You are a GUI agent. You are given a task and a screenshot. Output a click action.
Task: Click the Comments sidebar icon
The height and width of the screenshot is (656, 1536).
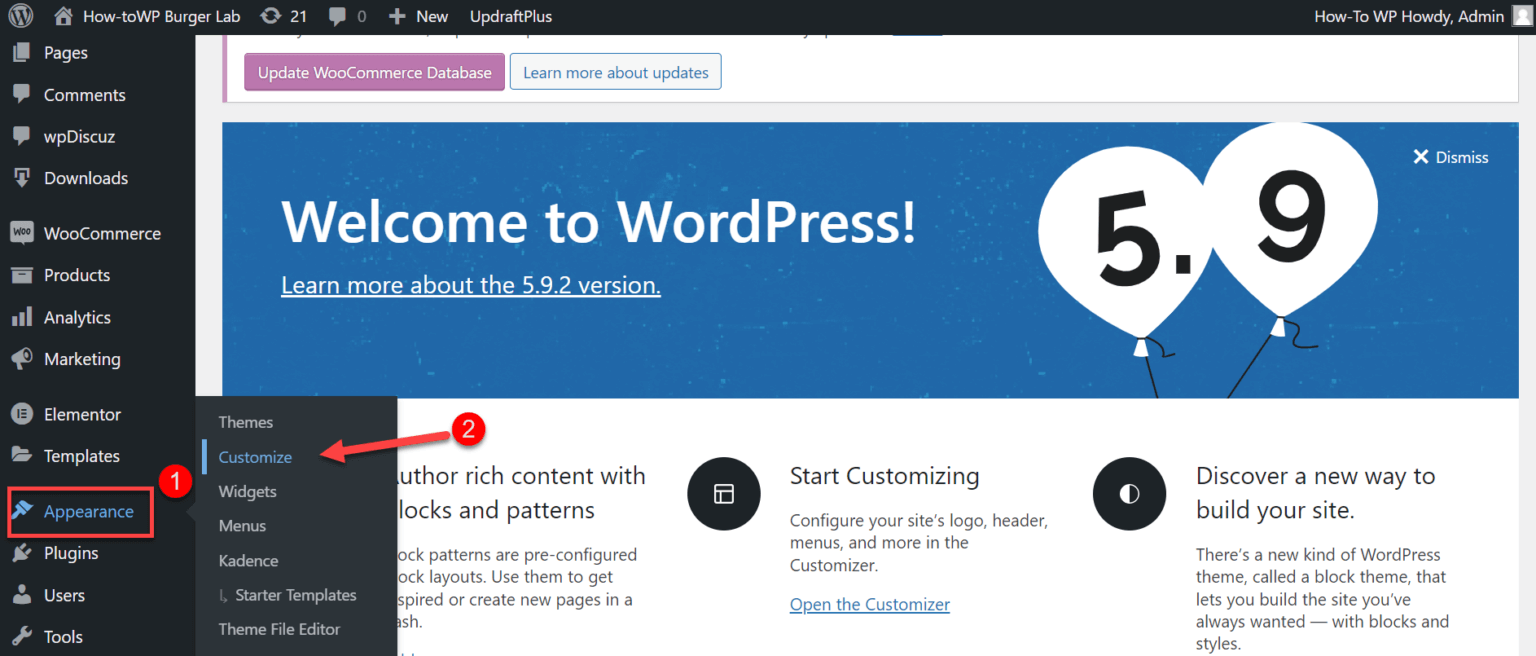click(21, 95)
